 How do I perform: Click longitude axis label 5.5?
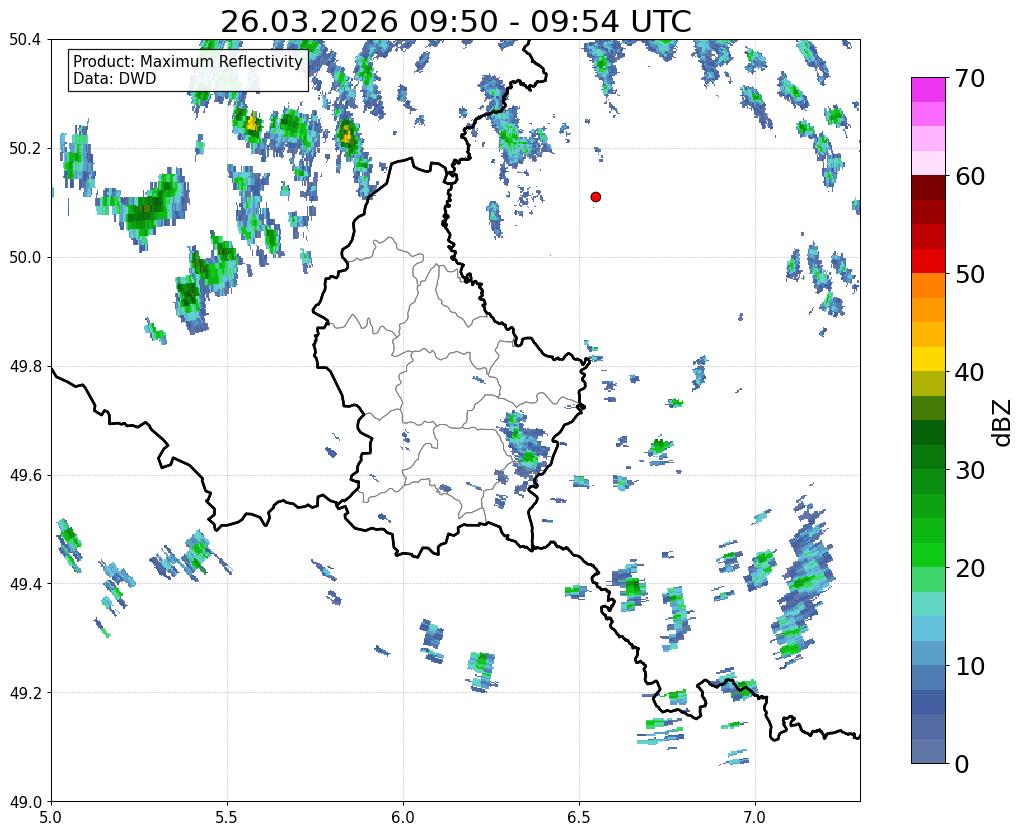pyautogui.click(x=227, y=818)
